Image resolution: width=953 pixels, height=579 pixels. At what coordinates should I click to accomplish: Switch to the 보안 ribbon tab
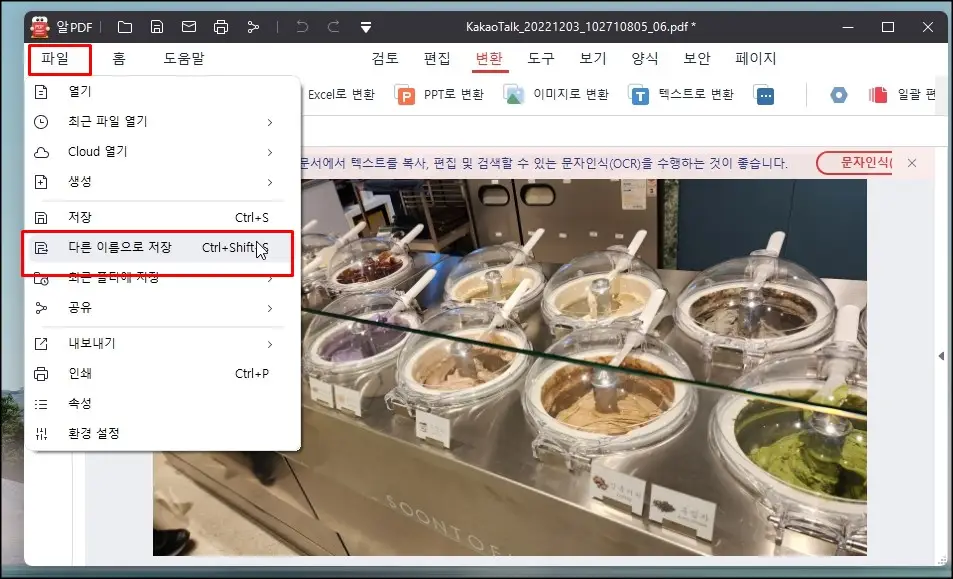pyautogui.click(x=697, y=58)
